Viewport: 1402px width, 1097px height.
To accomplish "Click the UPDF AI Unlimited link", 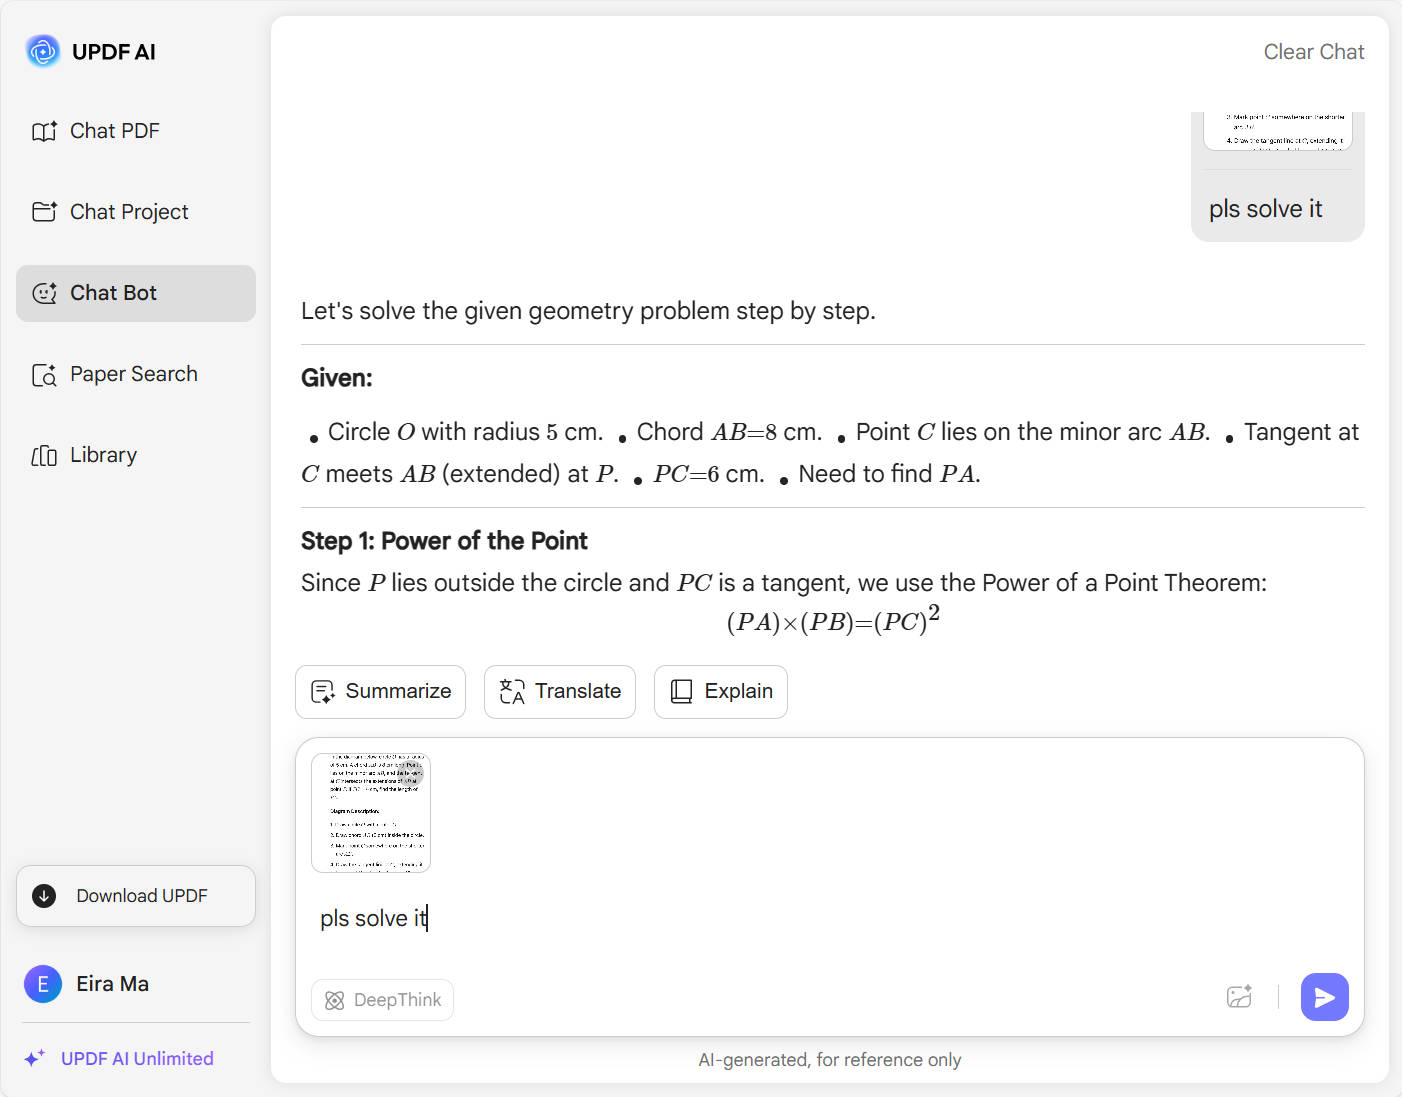I will [137, 1058].
